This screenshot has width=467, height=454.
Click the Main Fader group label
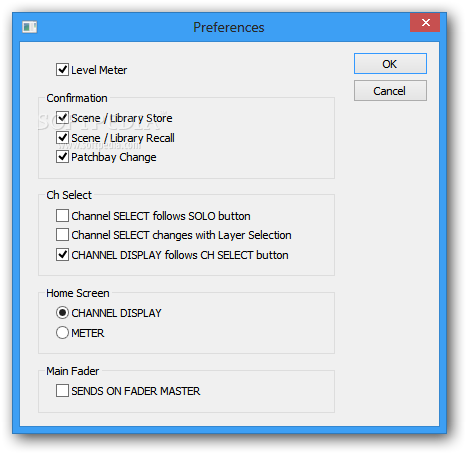tap(73, 371)
